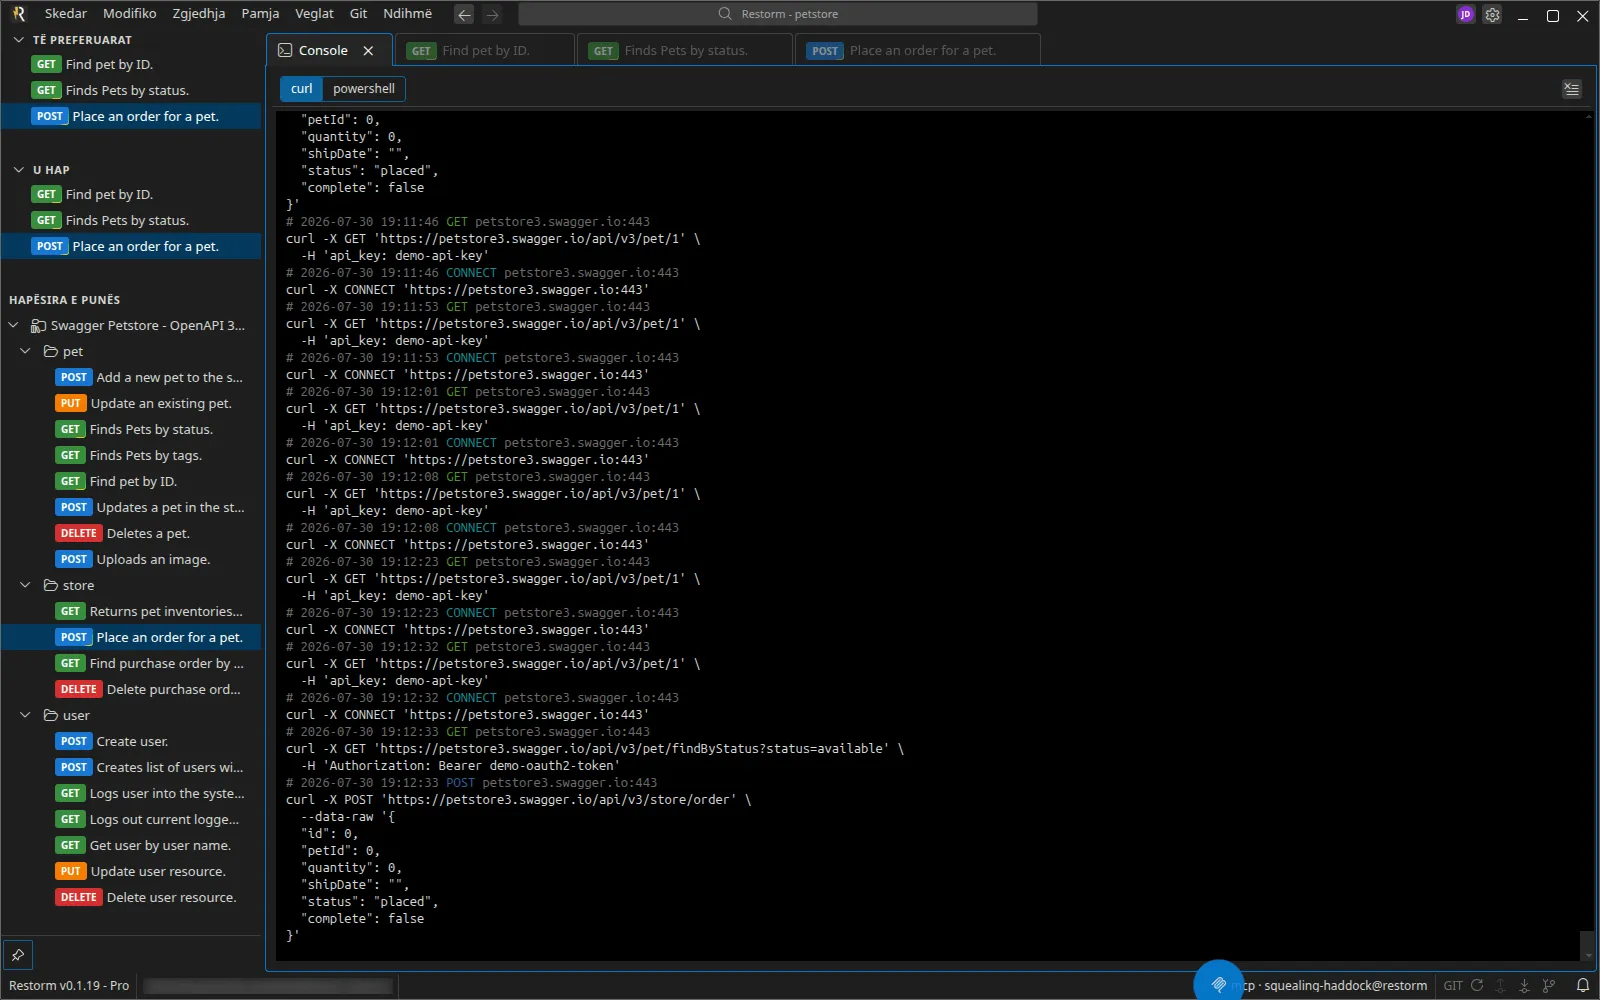This screenshot has height=1000, width=1600.
Task: Switch to the Place an order tab
Action: tap(918, 50)
